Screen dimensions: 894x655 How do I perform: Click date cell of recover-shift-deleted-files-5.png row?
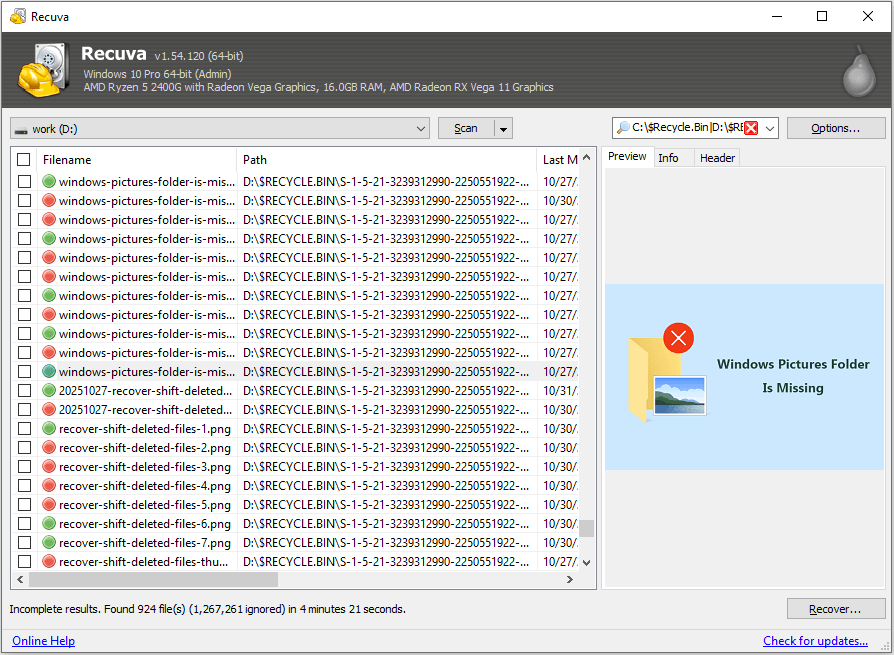560,505
